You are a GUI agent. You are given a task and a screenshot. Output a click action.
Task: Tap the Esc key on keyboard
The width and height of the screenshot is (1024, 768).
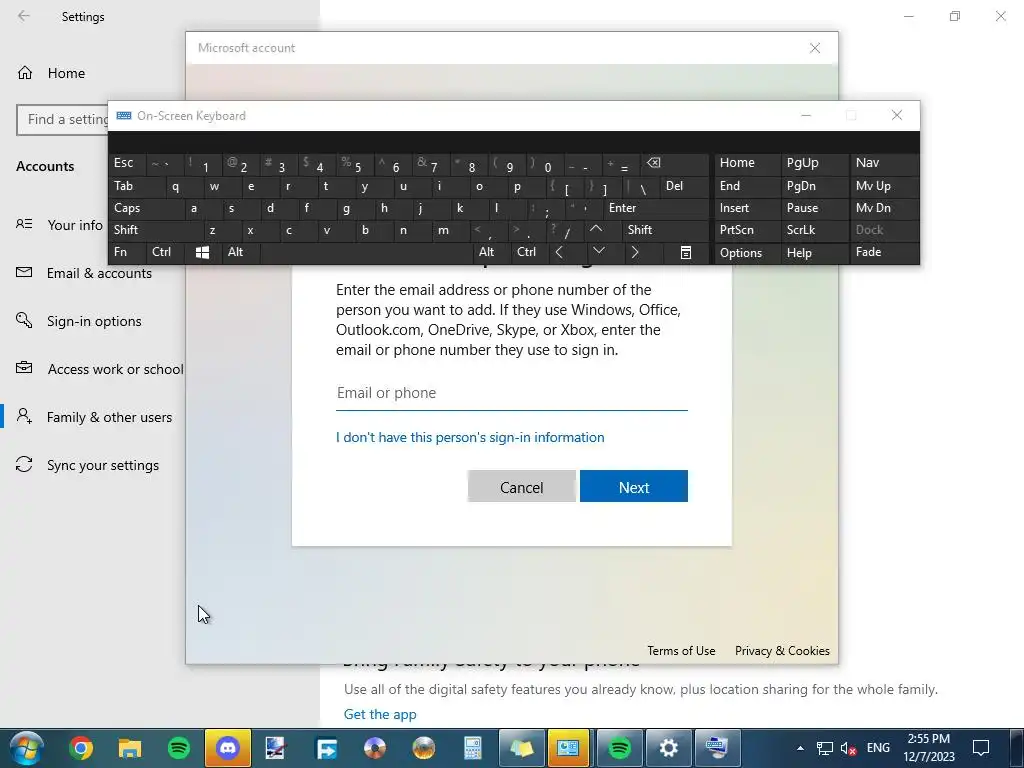tap(127, 163)
